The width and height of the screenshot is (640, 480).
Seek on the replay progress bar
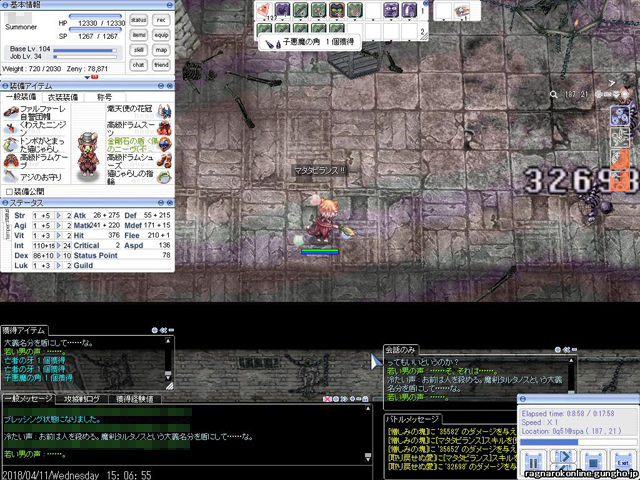[577, 442]
